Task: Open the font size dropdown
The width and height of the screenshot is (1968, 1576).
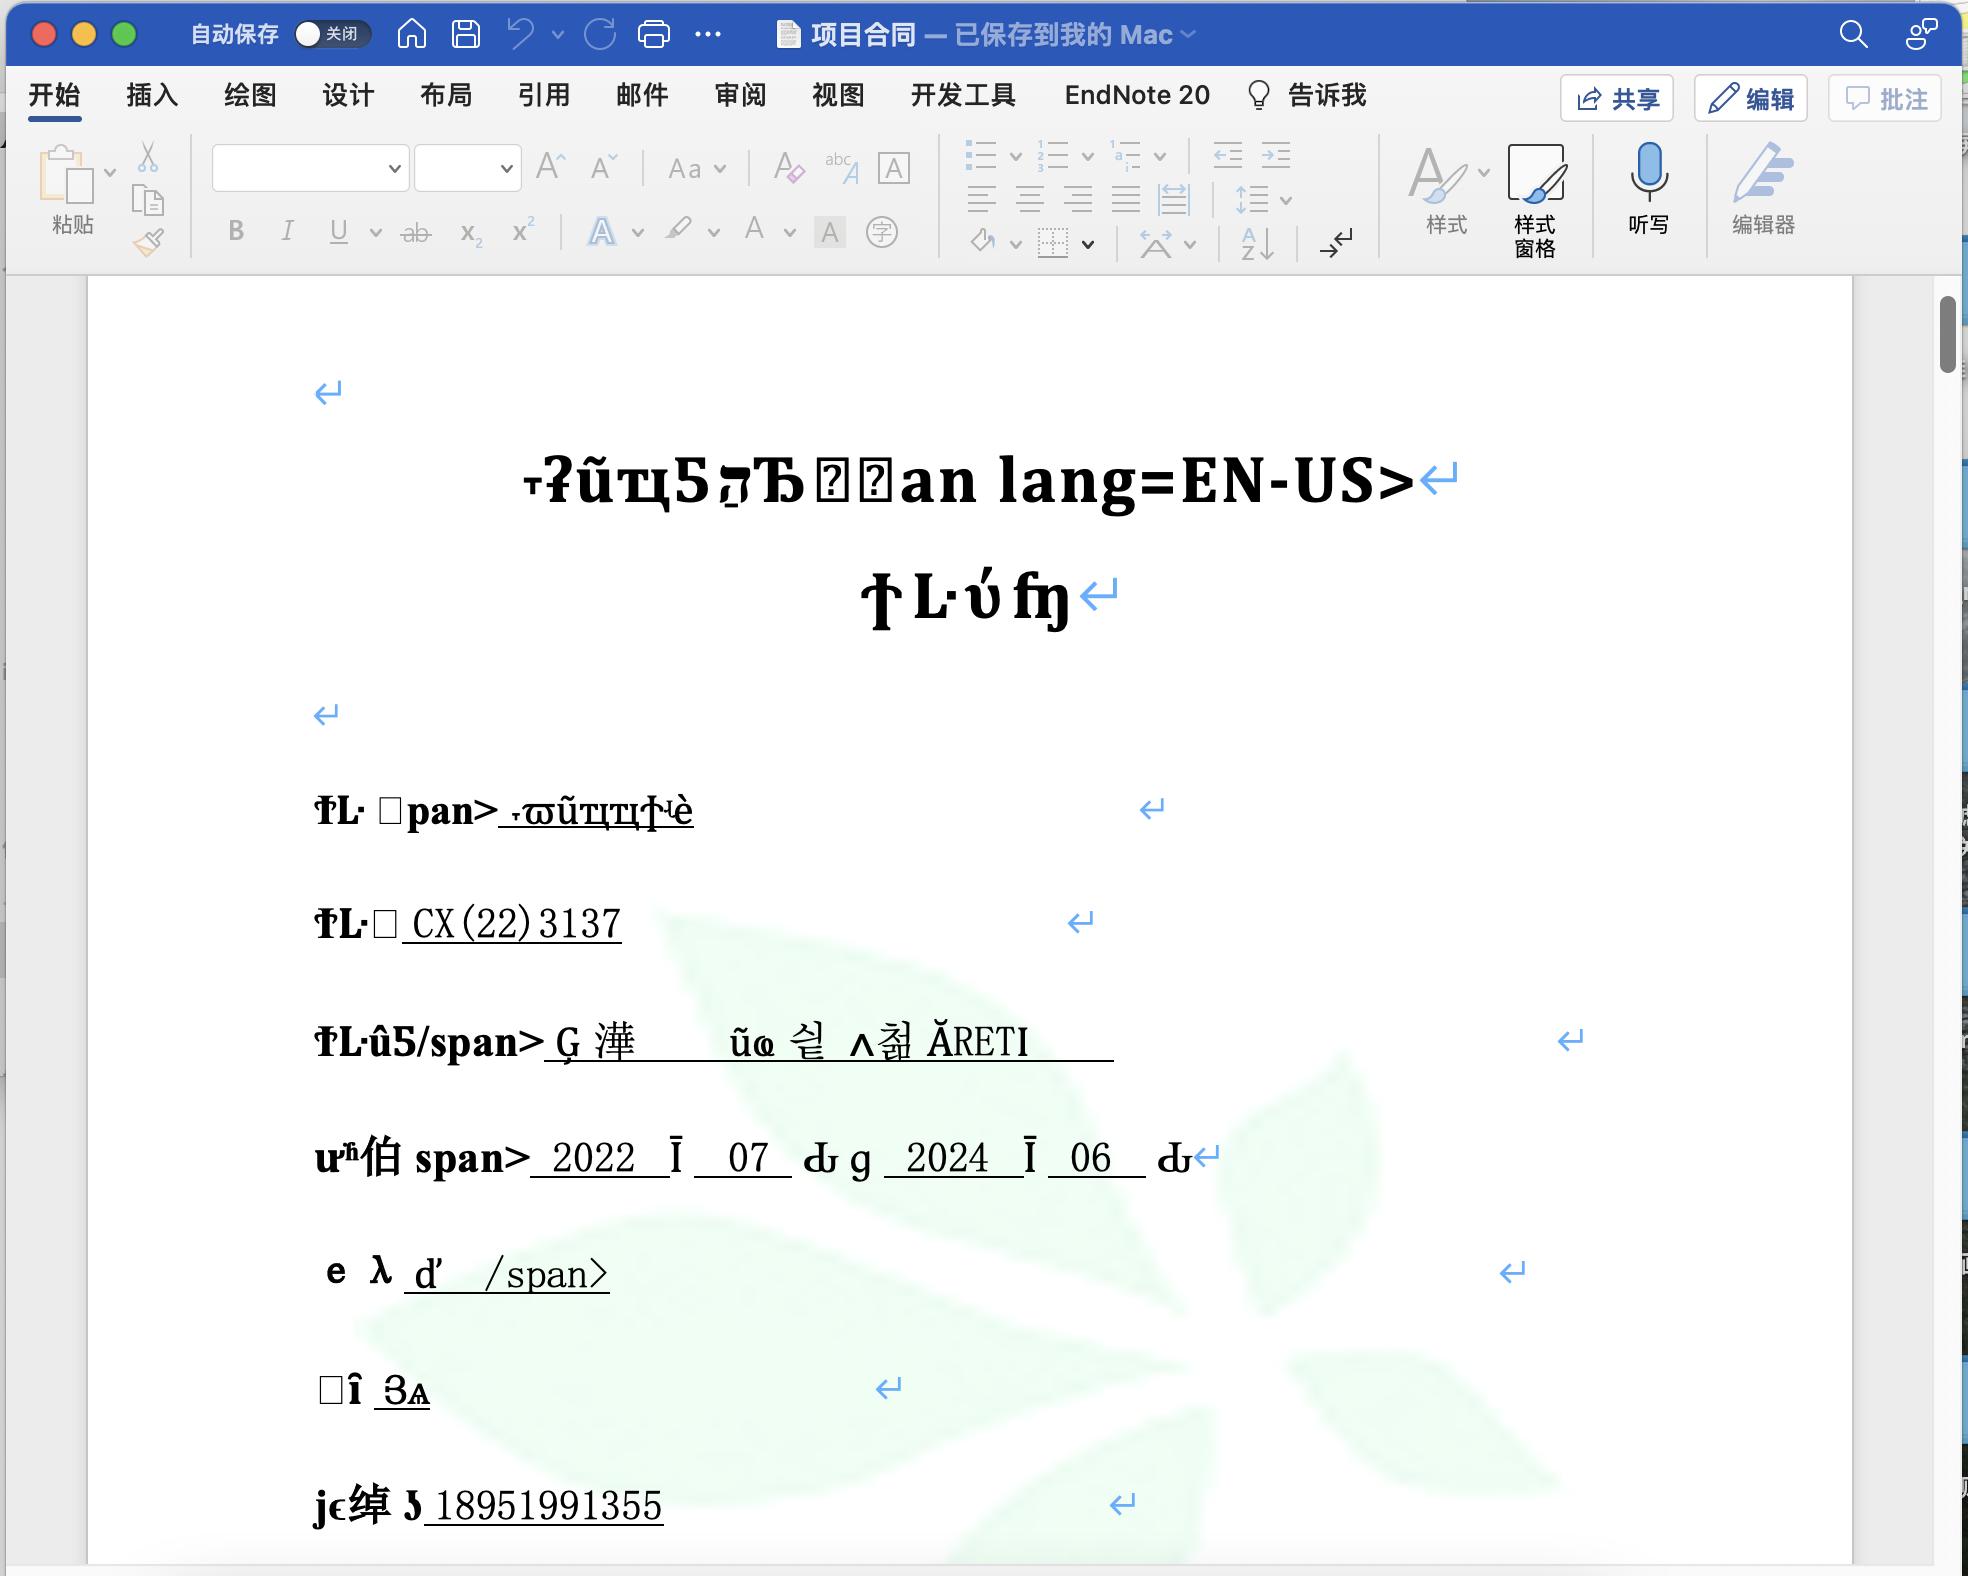Action: coord(506,169)
